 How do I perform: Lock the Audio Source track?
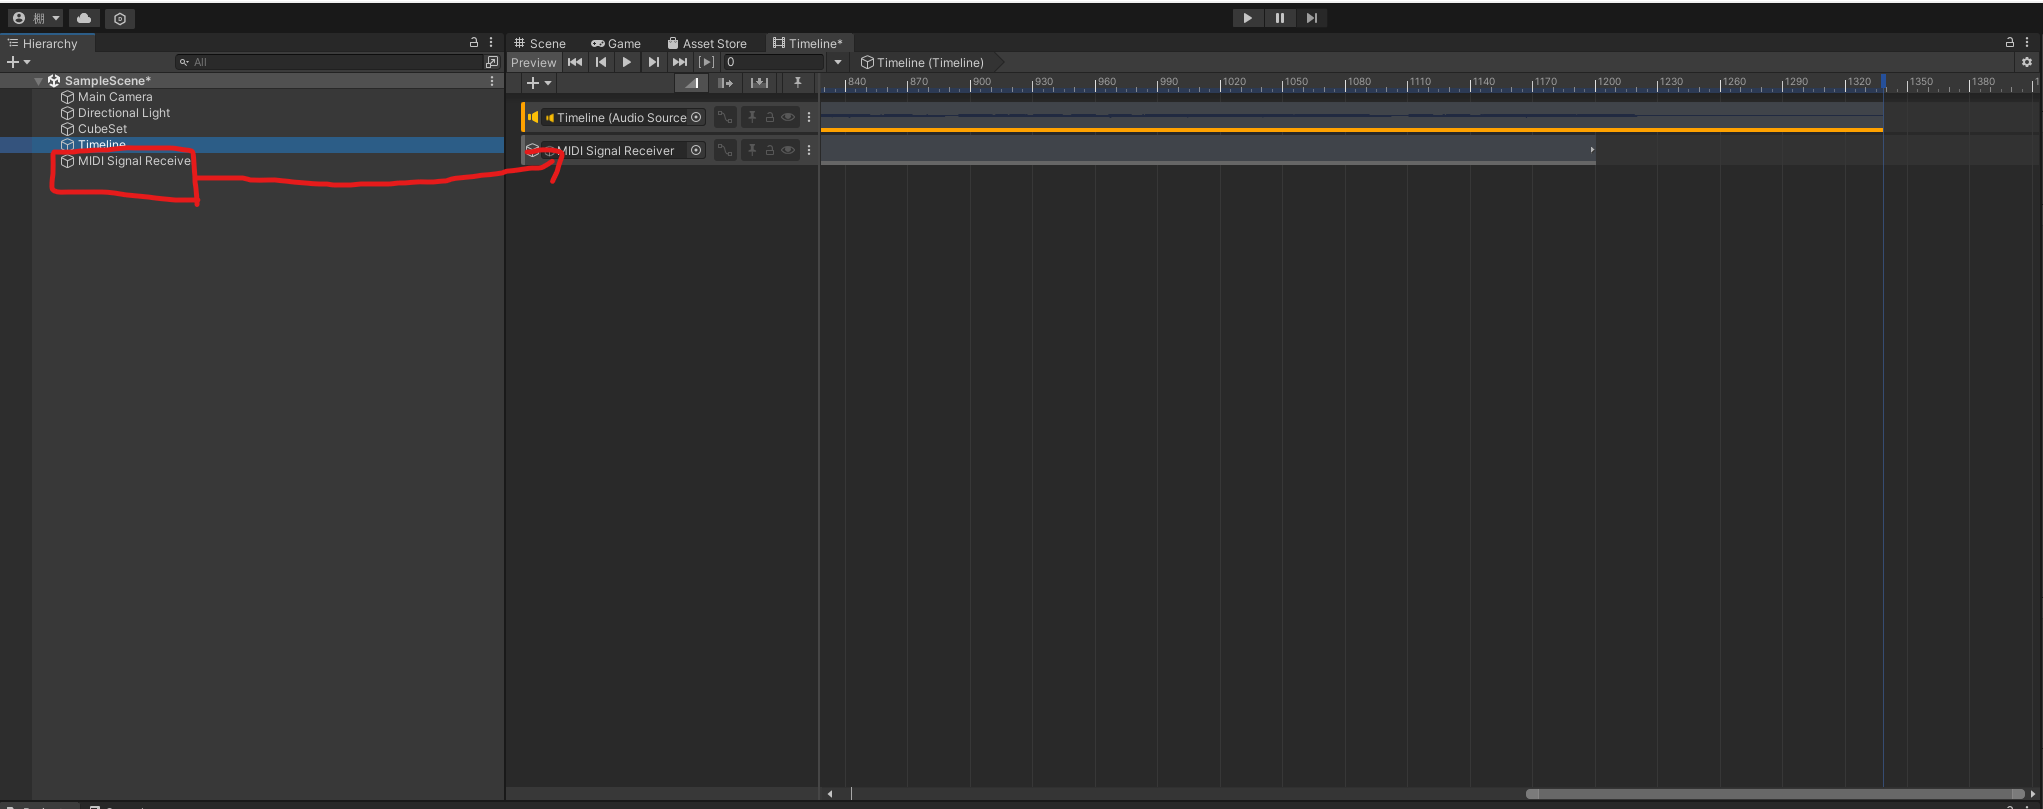click(x=770, y=117)
